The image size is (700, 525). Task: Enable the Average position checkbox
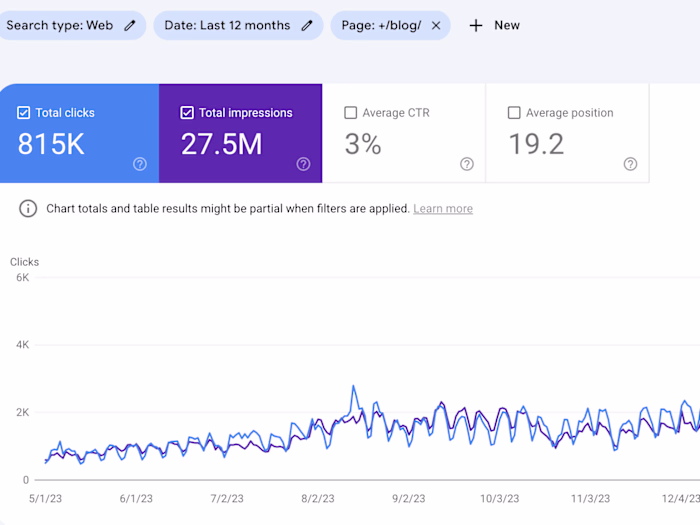pos(514,112)
